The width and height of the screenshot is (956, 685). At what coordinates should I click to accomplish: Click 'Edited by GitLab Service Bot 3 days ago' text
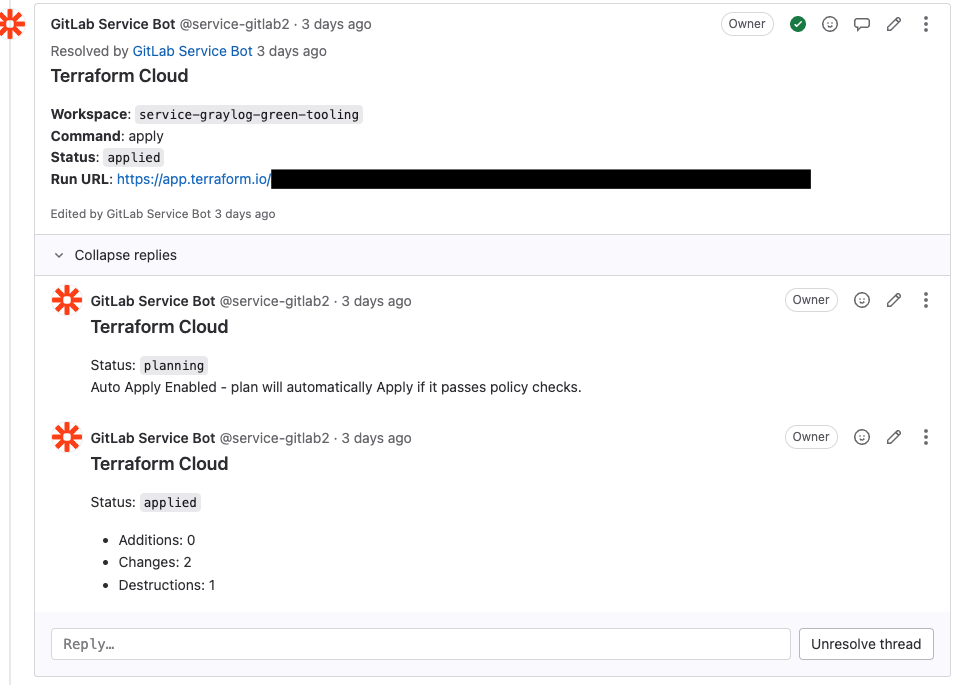coord(163,214)
